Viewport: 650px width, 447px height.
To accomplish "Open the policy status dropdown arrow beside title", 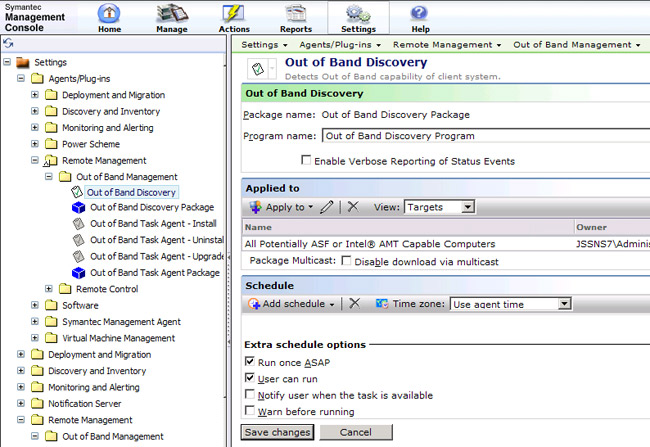I will (272, 68).
